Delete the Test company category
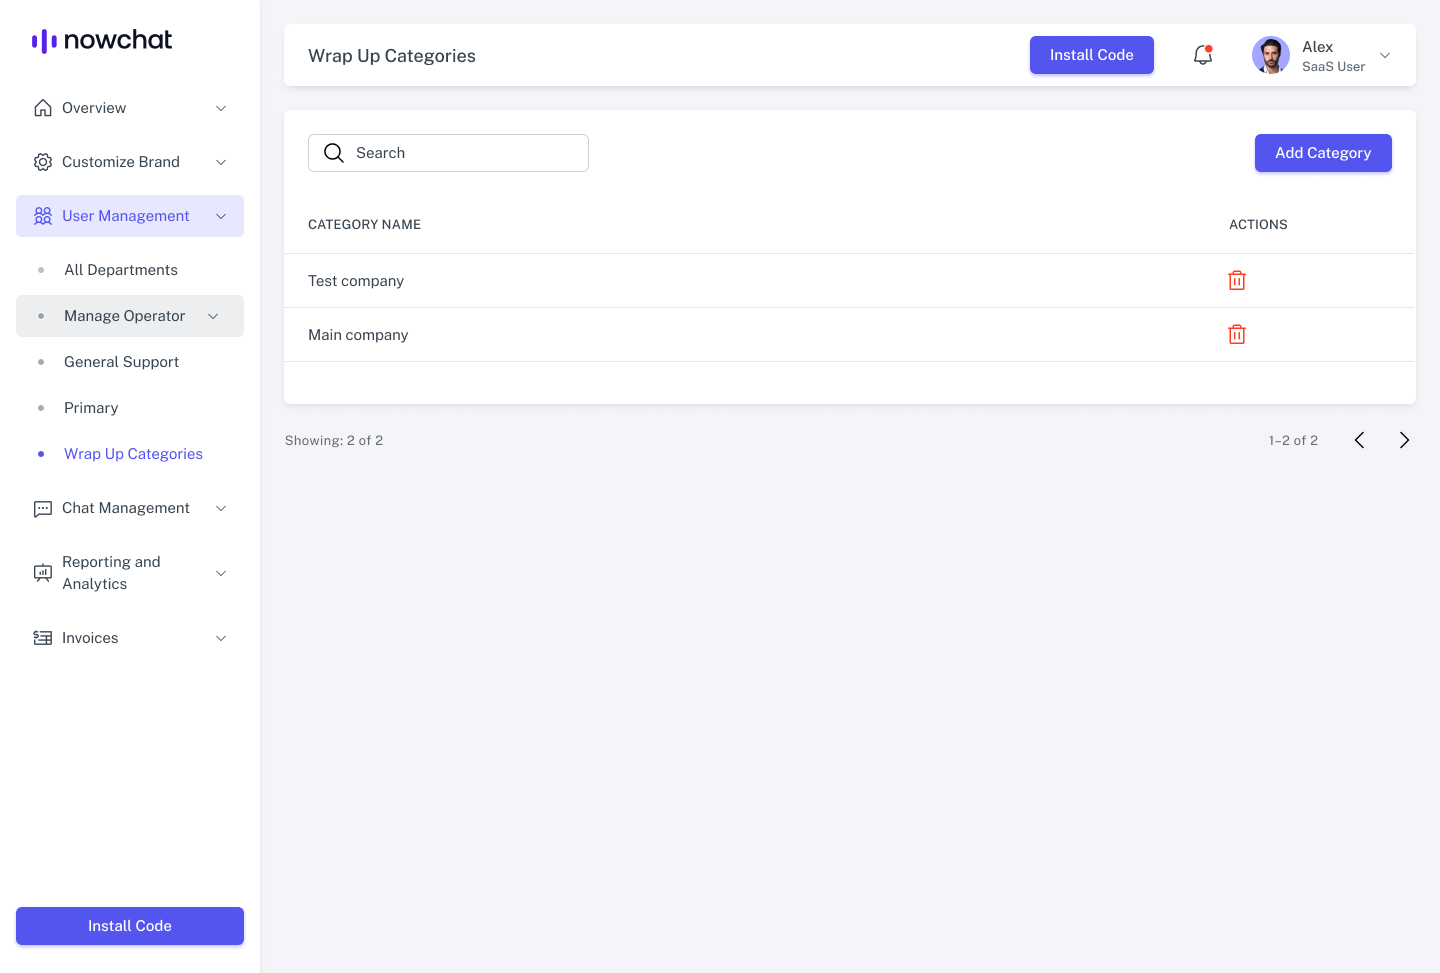The image size is (1440, 973). coord(1237,281)
